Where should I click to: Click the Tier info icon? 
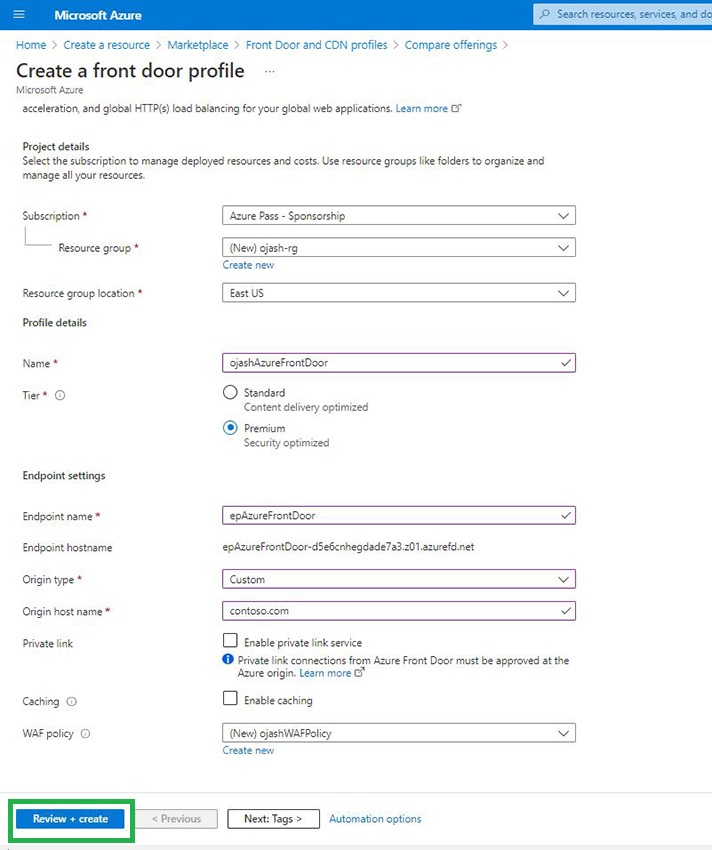click(x=60, y=396)
